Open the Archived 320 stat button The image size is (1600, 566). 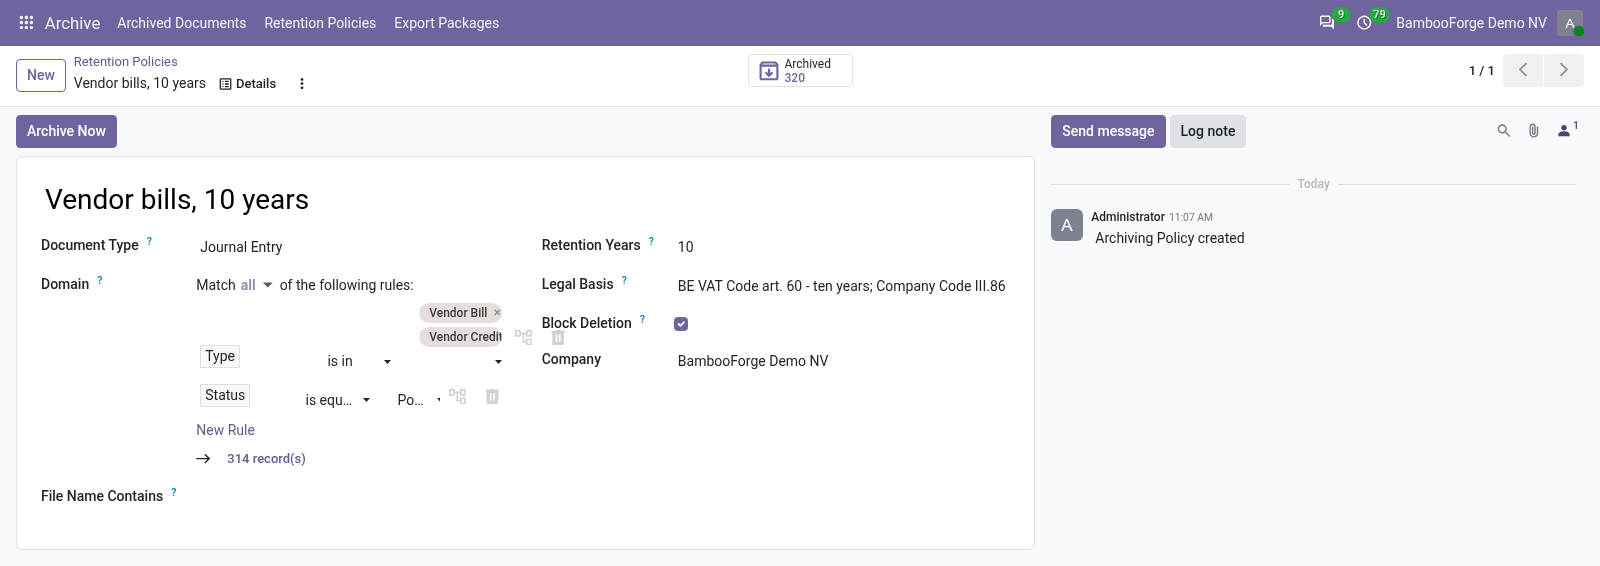point(800,70)
